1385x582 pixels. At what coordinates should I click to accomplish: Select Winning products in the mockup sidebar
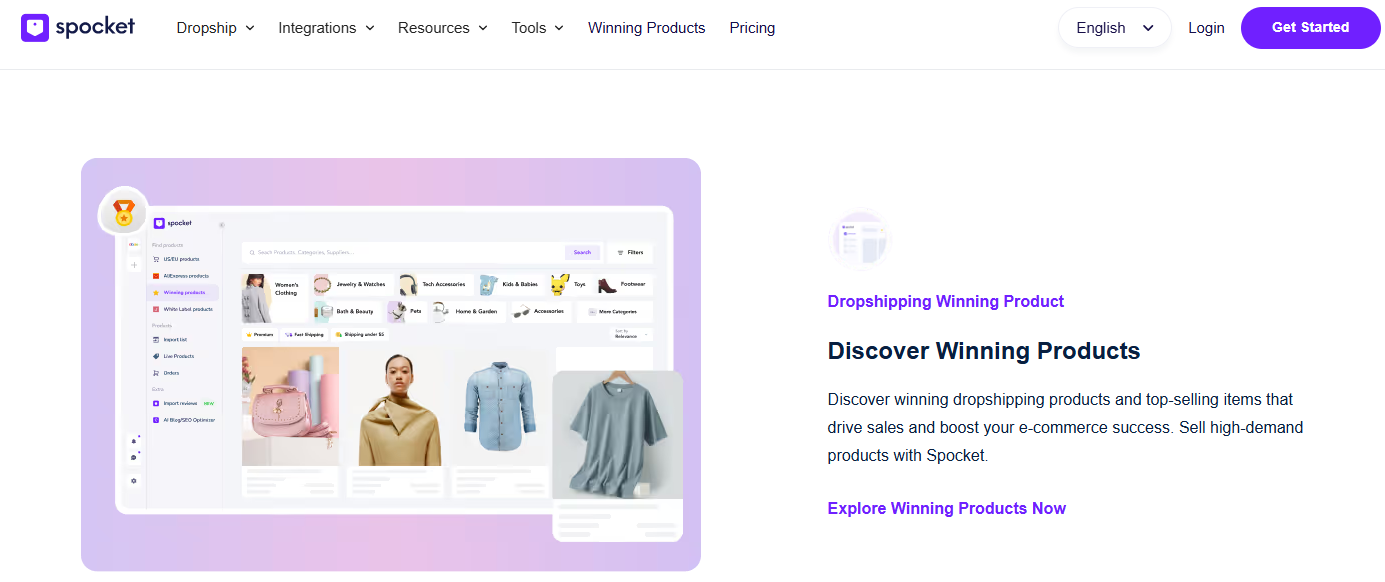point(182,292)
